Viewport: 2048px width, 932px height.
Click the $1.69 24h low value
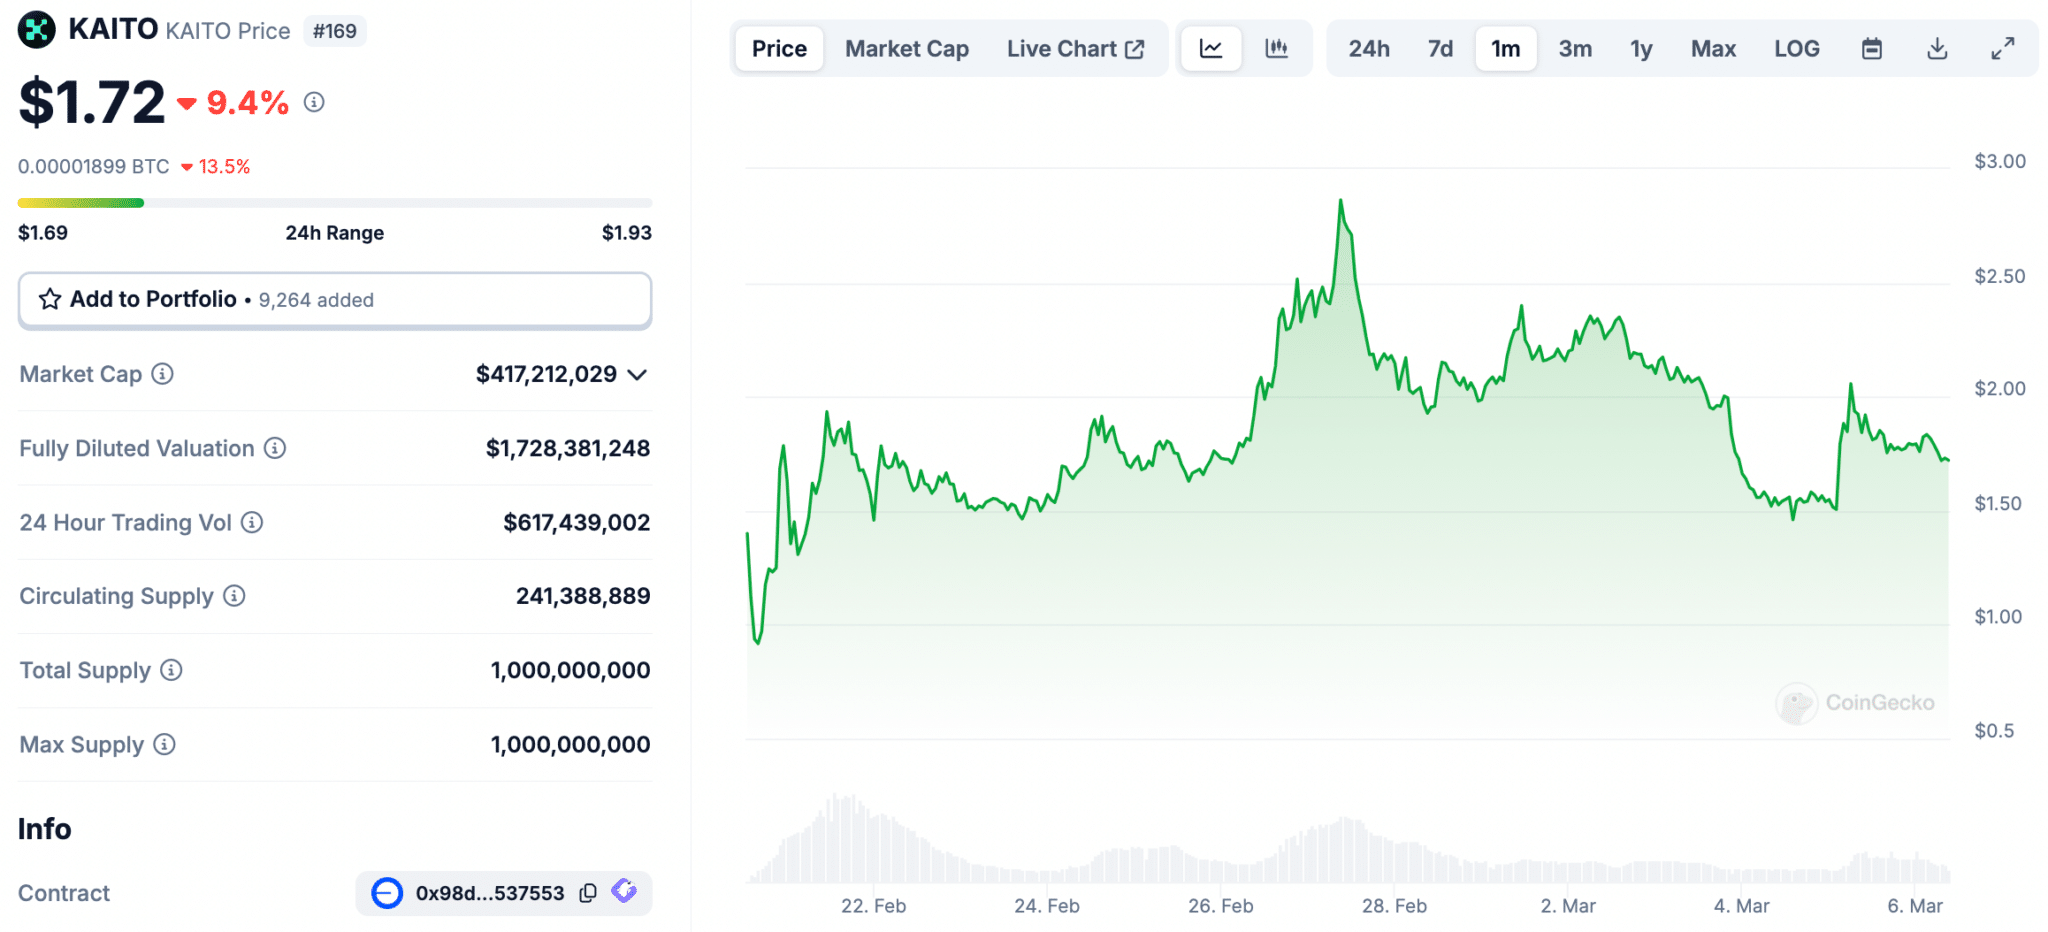click(43, 233)
